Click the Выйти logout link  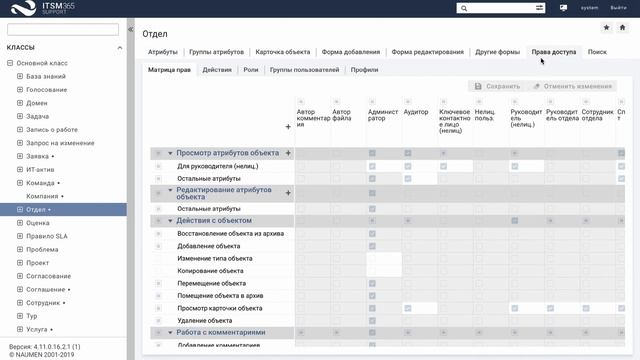tap(618, 8)
